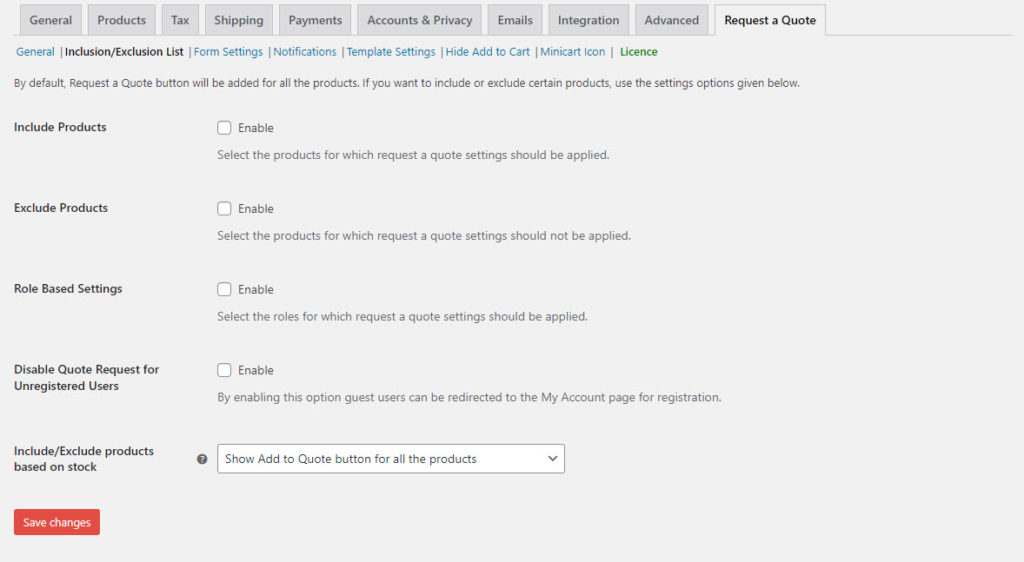Open Template Settings link
The image size is (1024, 562).
pyautogui.click(x=391, y=52)
